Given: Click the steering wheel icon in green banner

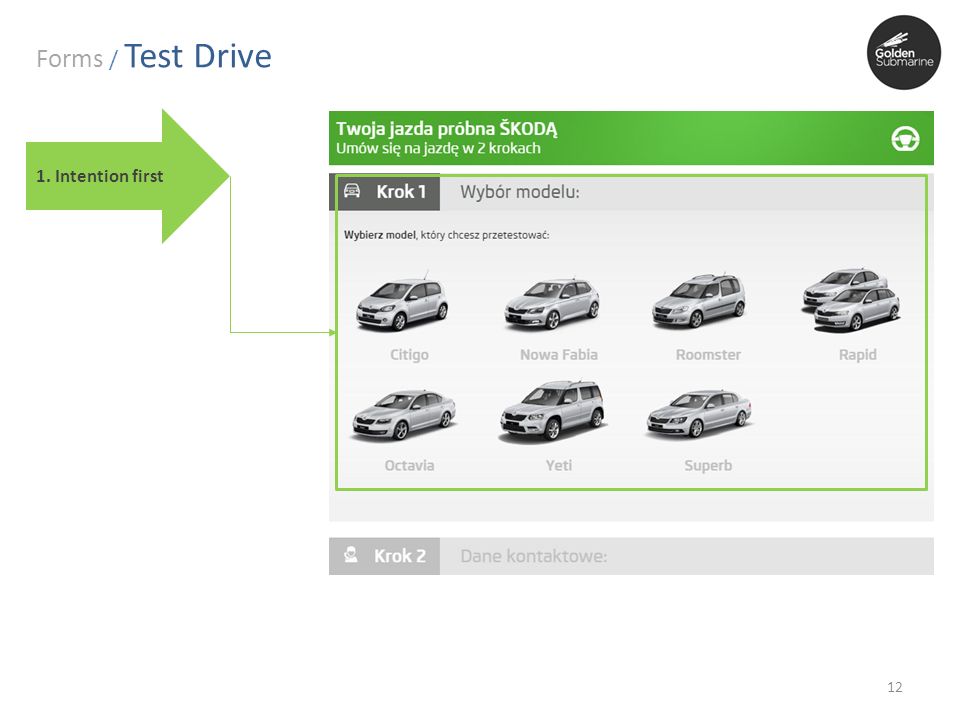Looking at the screenshot, I should click(905, 138).
